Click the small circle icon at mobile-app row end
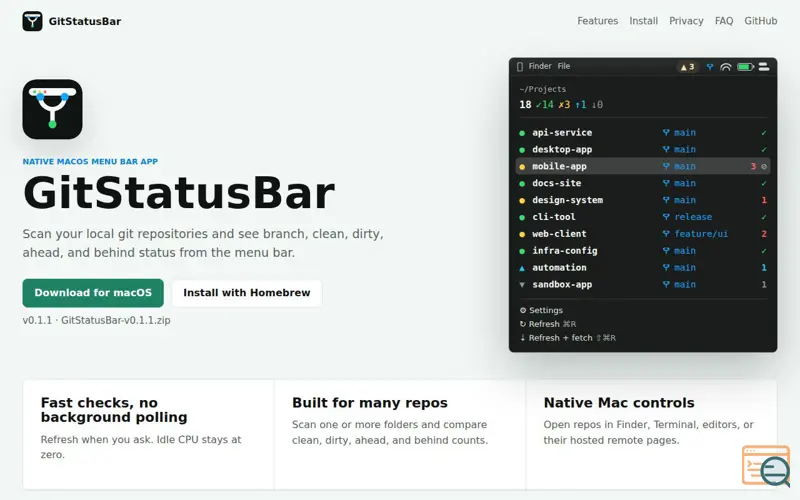This screenshot has width=800, height=500. tap(764, 166)
